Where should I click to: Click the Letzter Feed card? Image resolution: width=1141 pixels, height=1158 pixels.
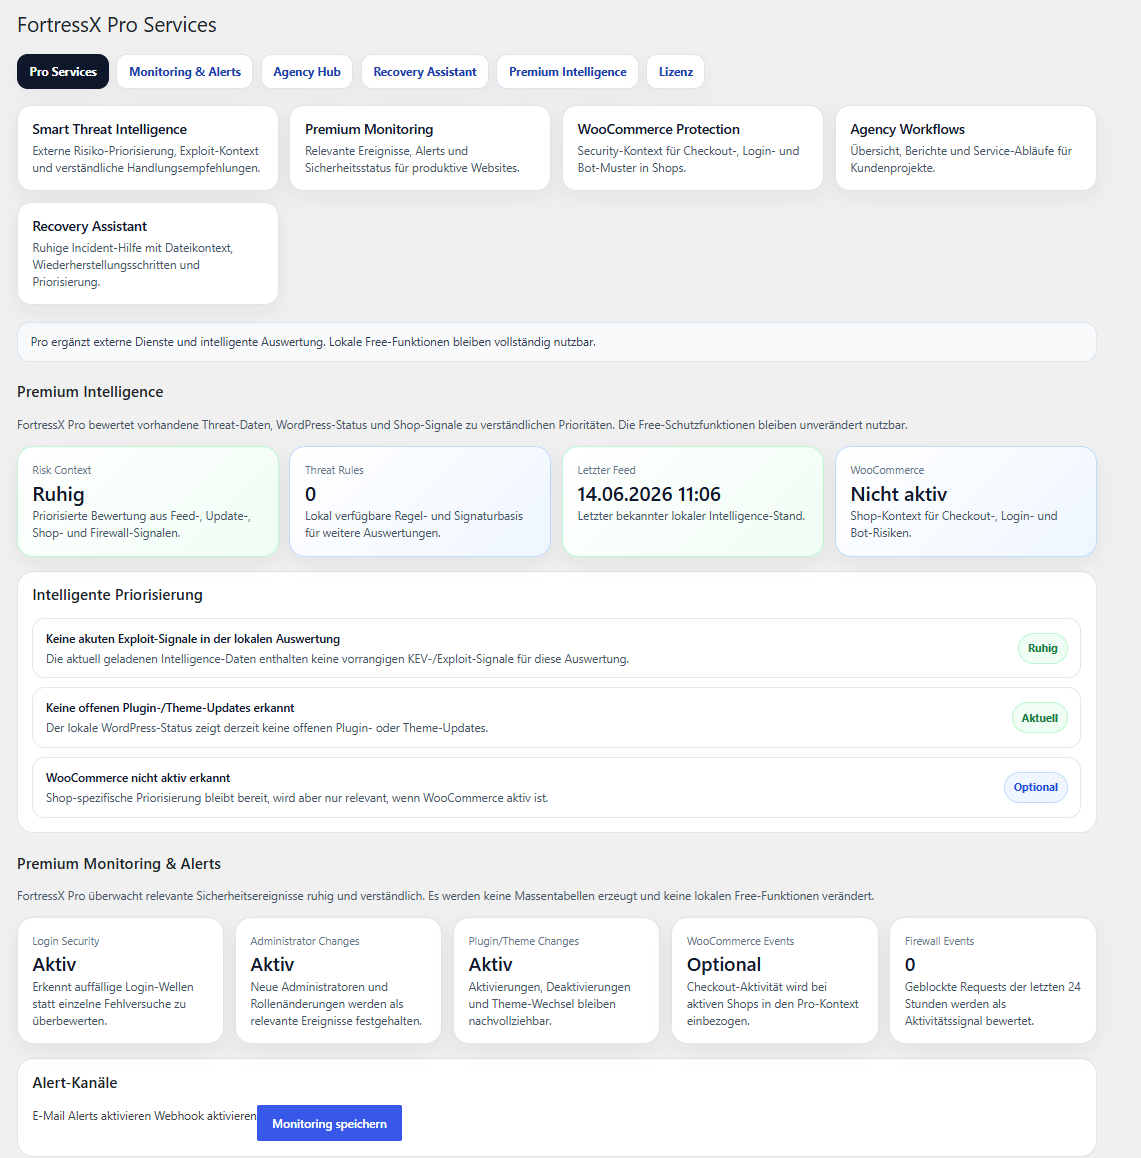pyautogui.click(x=693, y=501)
